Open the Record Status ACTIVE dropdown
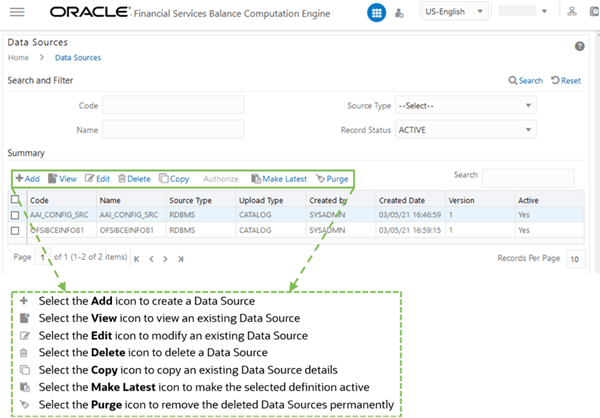The image size is (600, 418). (x=466, y=130)
